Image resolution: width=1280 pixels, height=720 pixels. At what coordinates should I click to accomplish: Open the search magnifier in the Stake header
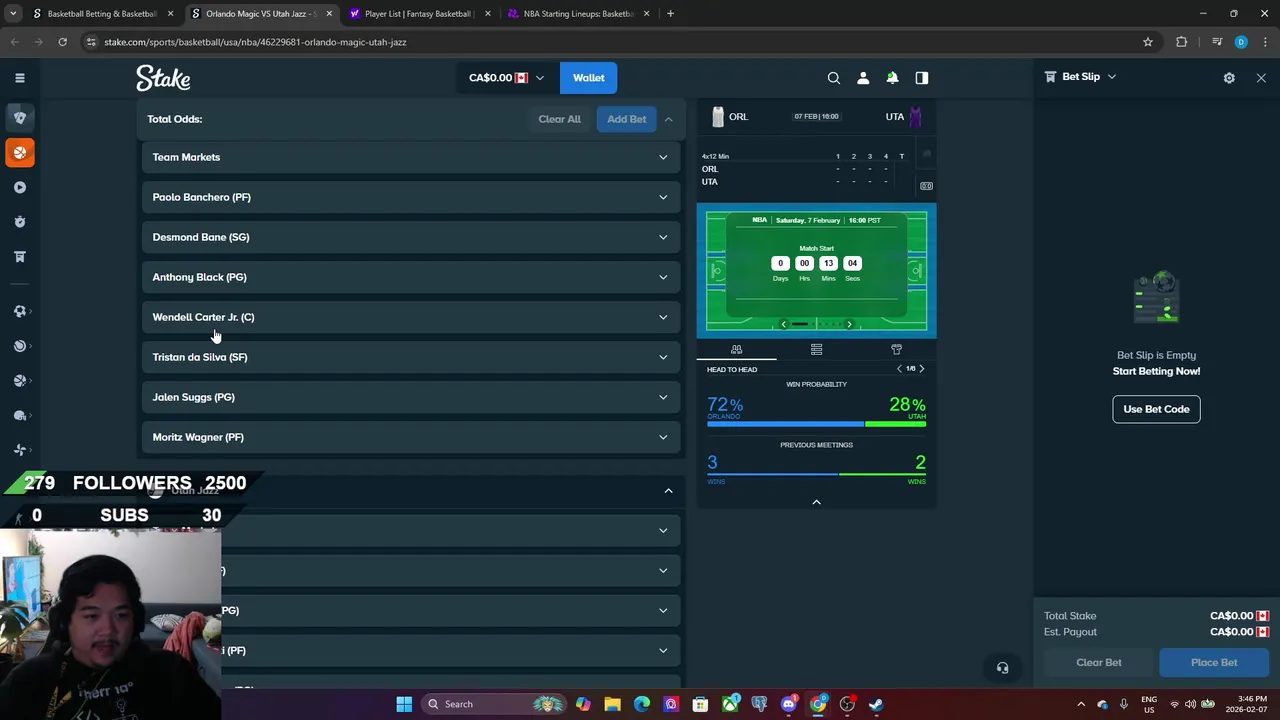tap(833, 78)
